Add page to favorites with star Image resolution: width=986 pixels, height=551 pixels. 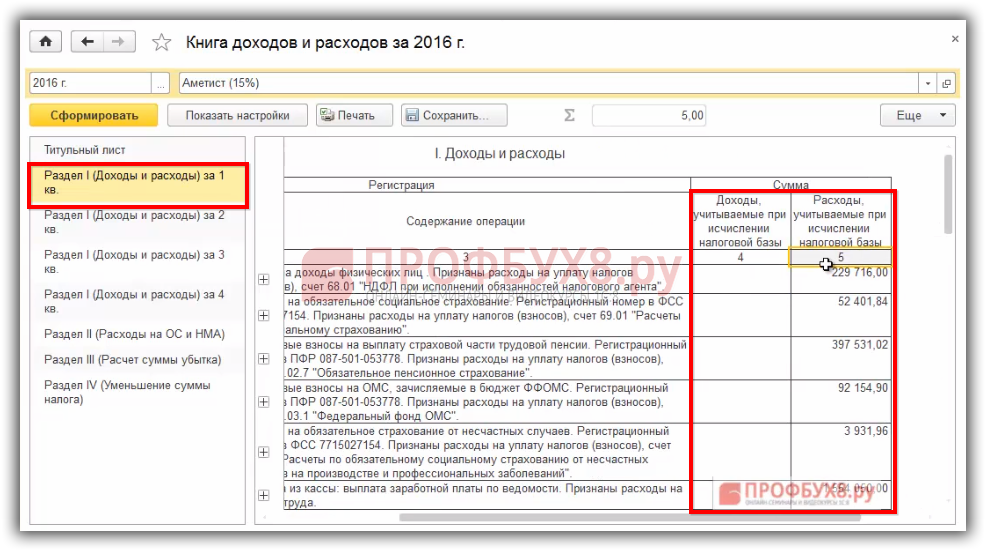pyautogui.click(x=161, y=43)
